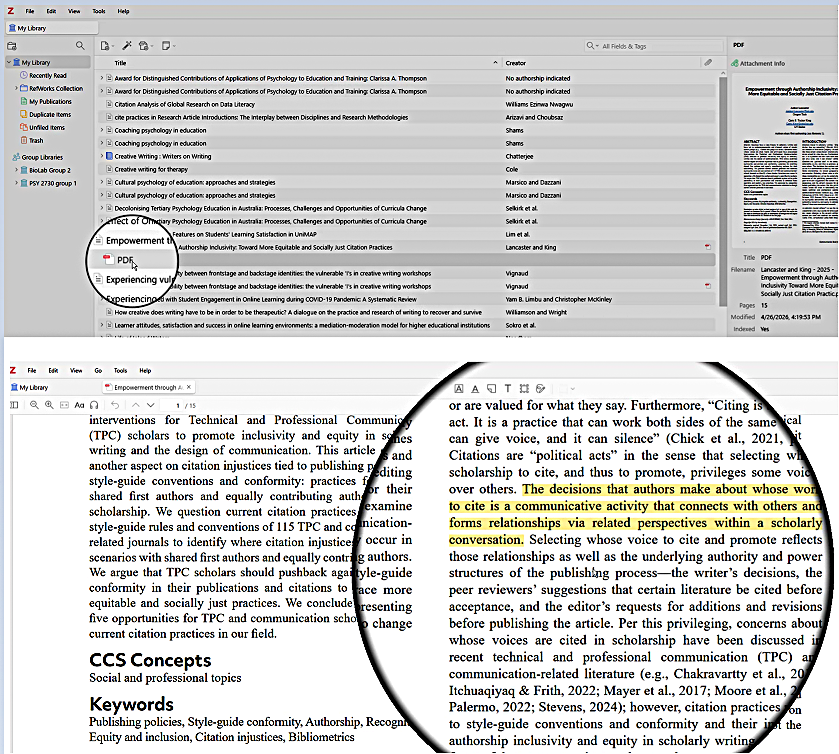
Task: Go to next page arrow in reader
Action: pos(150,404)
